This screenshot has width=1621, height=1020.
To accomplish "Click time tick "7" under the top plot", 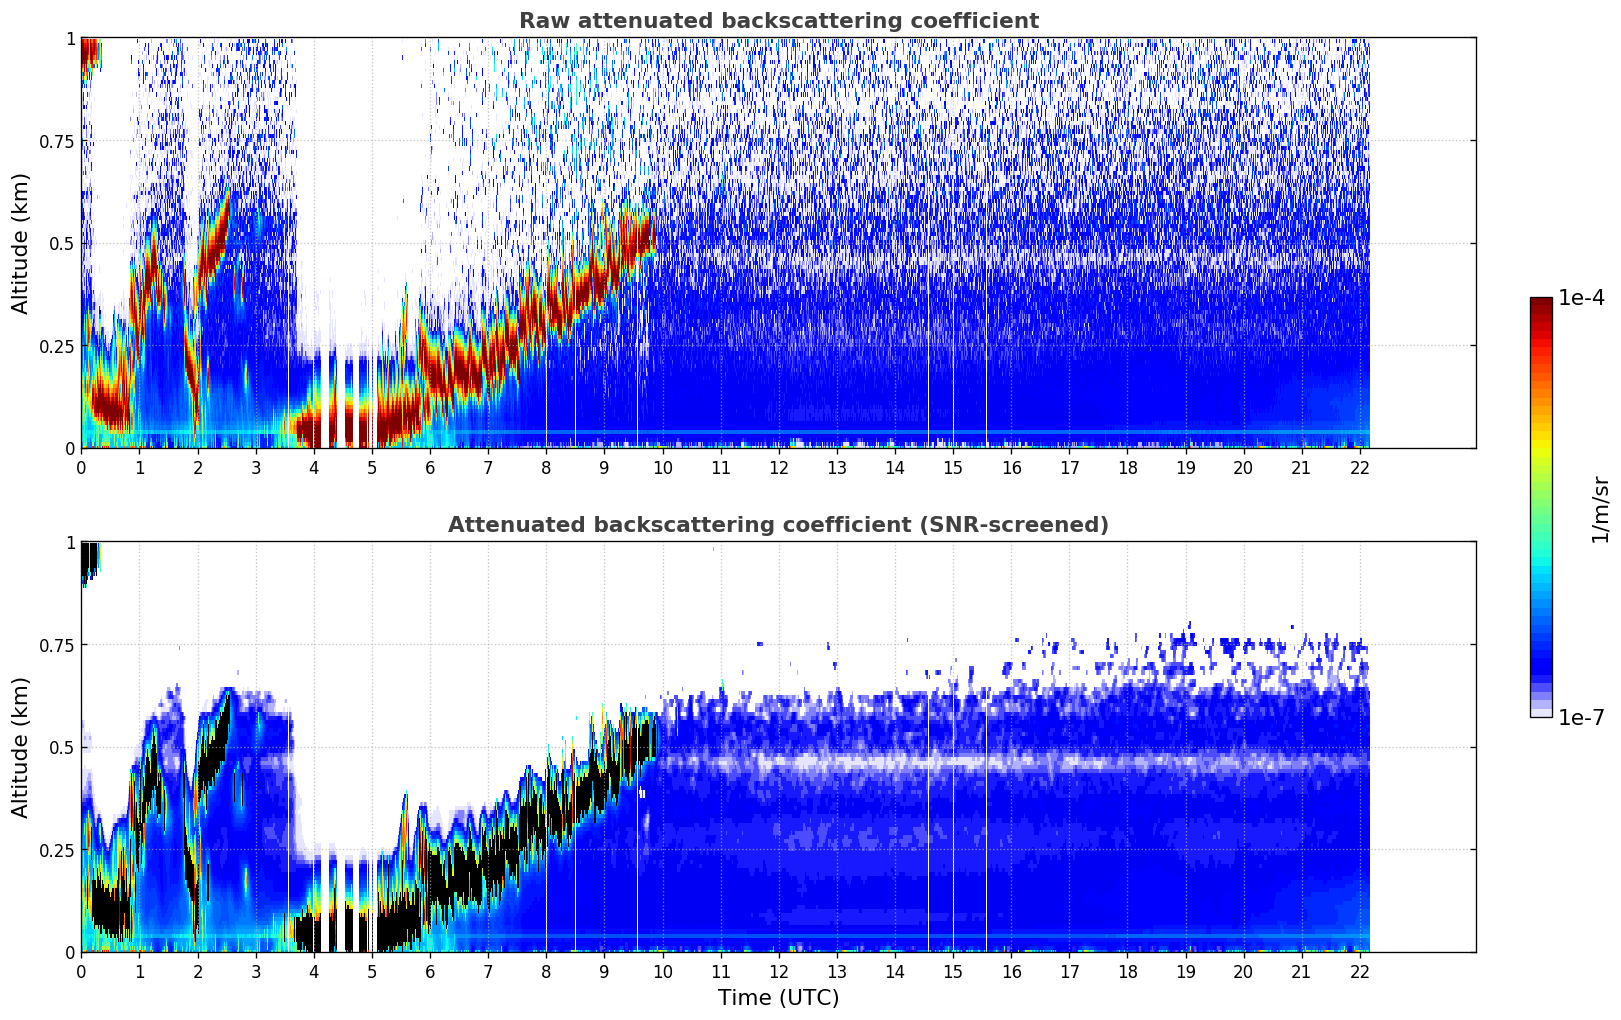I will (x=488, y=467).
